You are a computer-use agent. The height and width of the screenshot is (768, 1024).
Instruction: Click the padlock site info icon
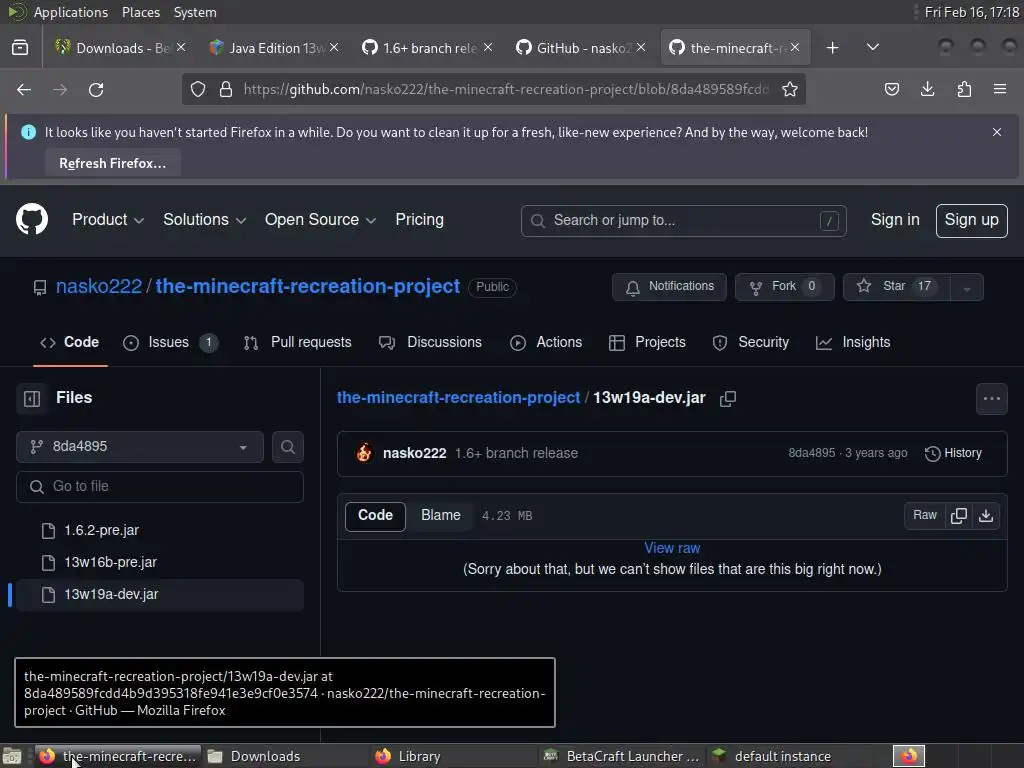click(226, 89)
